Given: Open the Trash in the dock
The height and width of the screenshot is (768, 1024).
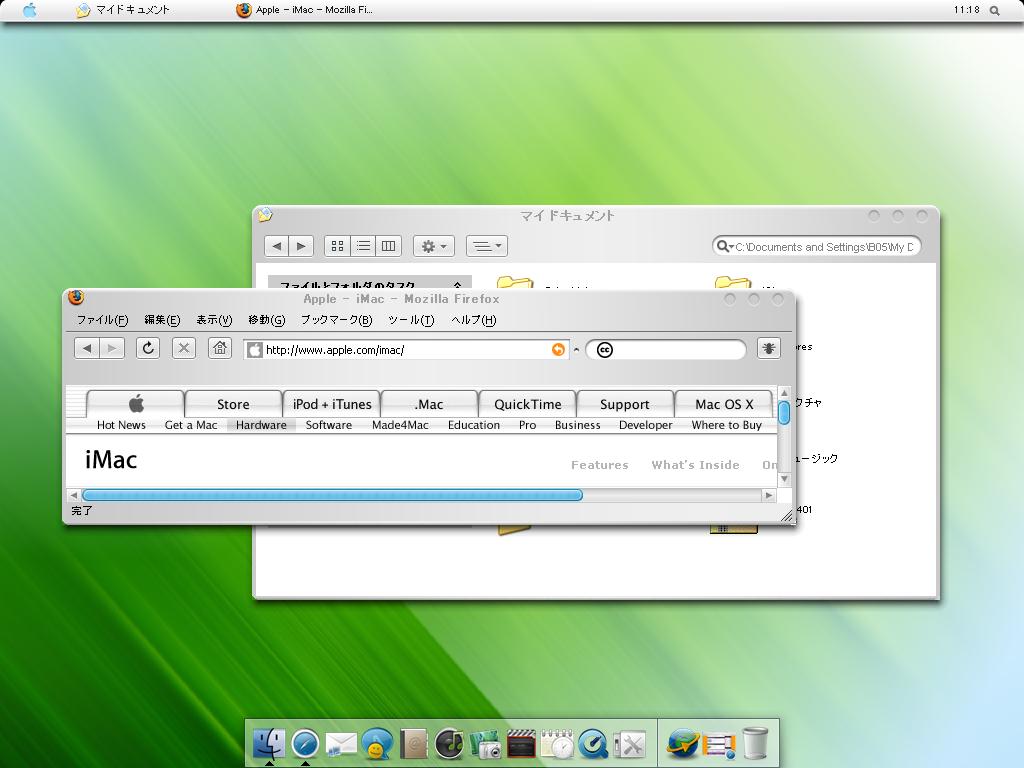Looking at the screenshot, I should click(x=755, y=743).
